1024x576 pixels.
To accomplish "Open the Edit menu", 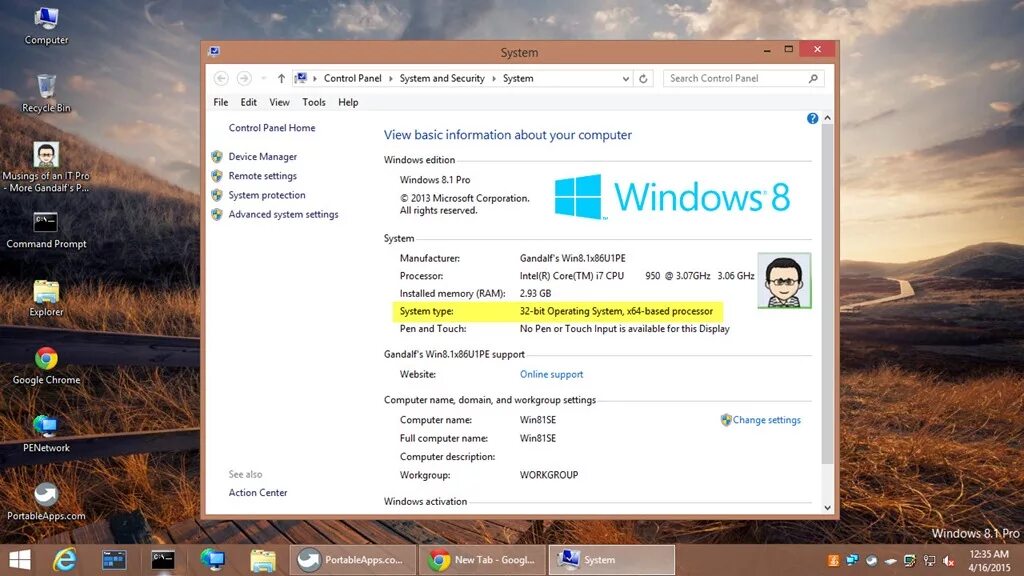I will 248,103.
